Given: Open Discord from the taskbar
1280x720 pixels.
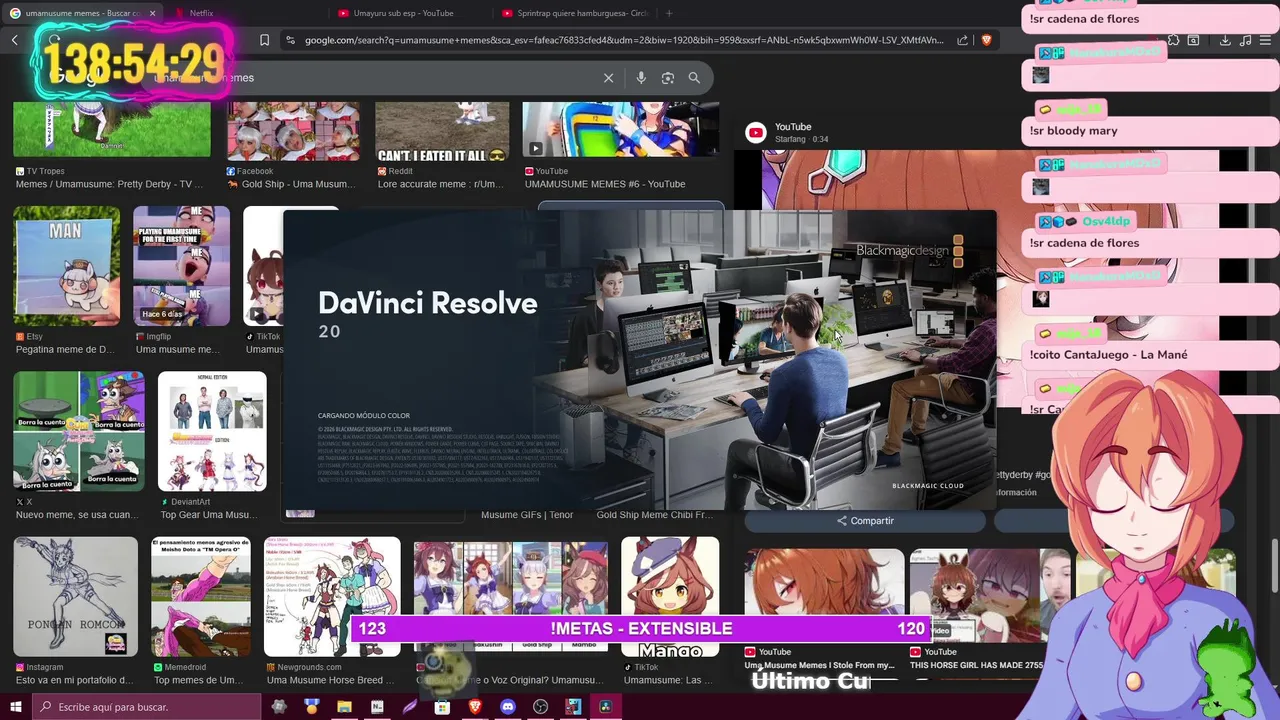Looking at the screenshot, I should 508,707.
